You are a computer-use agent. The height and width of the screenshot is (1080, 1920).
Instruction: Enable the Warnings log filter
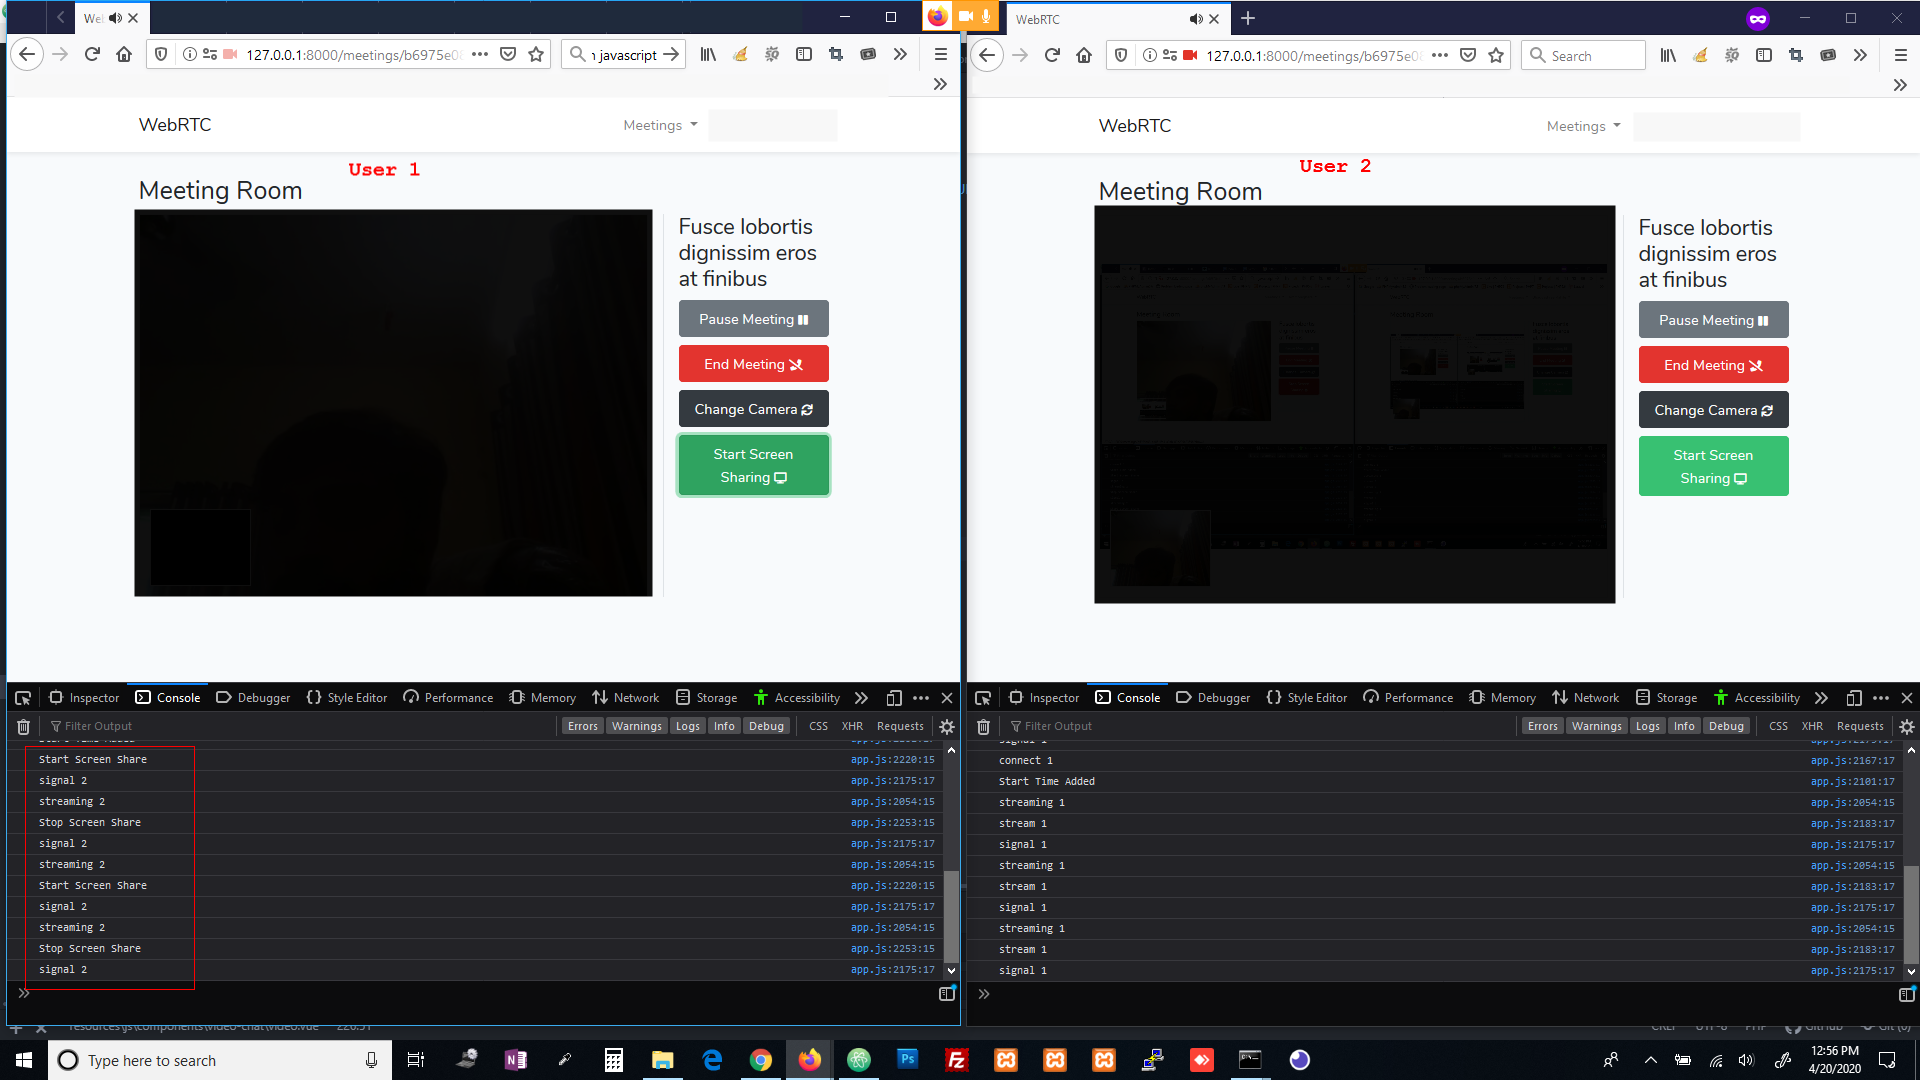pyautogui.click(x=637, y=726)
